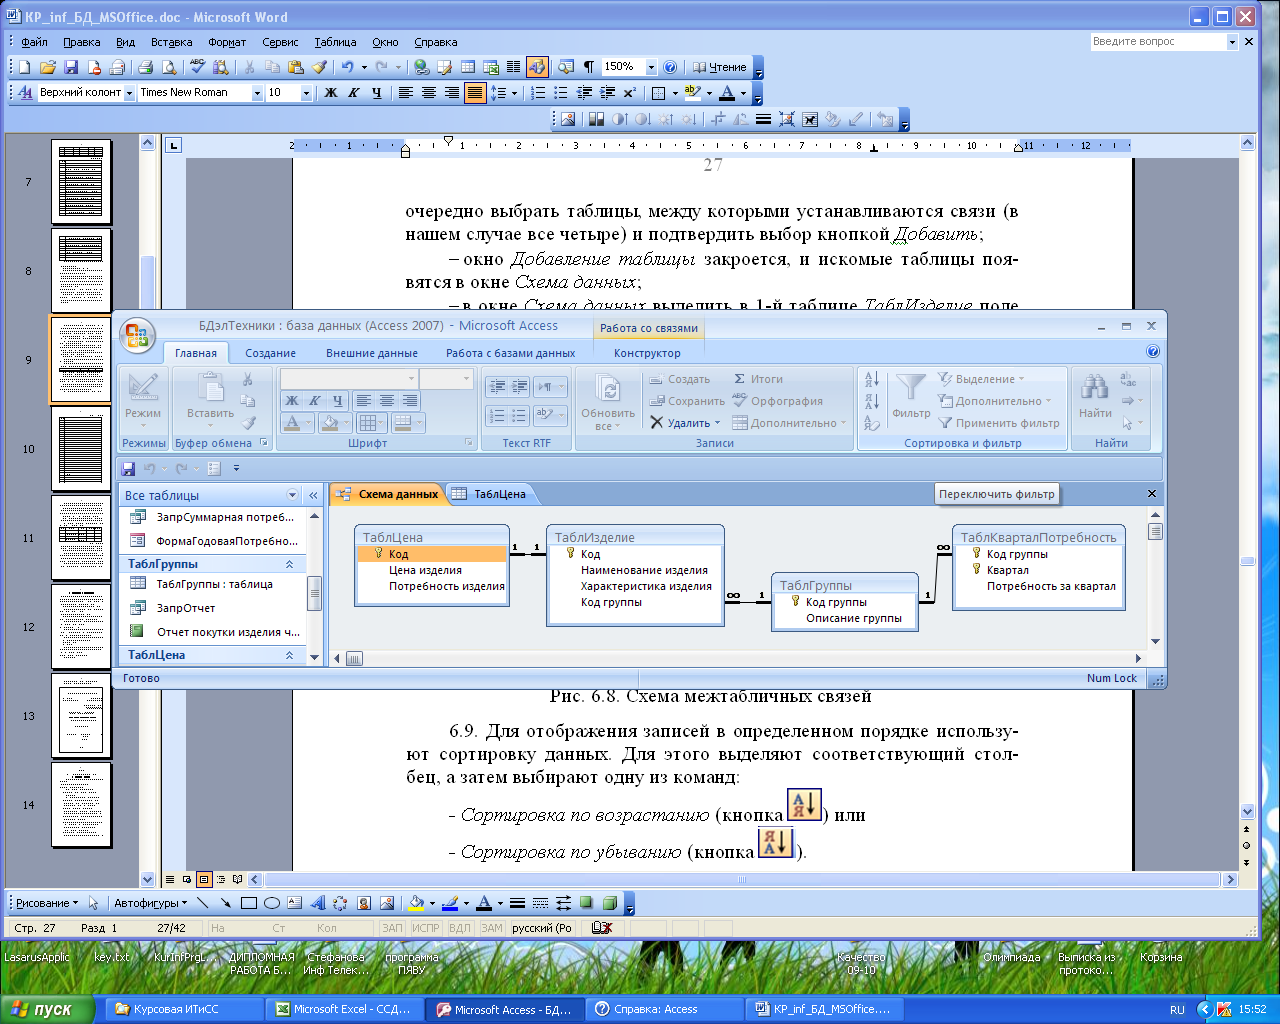This screenshot has height=1024, width=1280.
Task: Insert picture from the Picture toolbar
Action: [x=568, y=119]
